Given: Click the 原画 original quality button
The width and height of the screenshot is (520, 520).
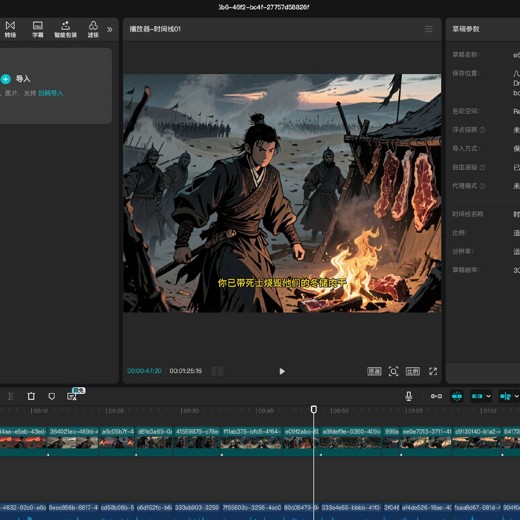Looking at the screenshot, I should click(x=374, y=371).
